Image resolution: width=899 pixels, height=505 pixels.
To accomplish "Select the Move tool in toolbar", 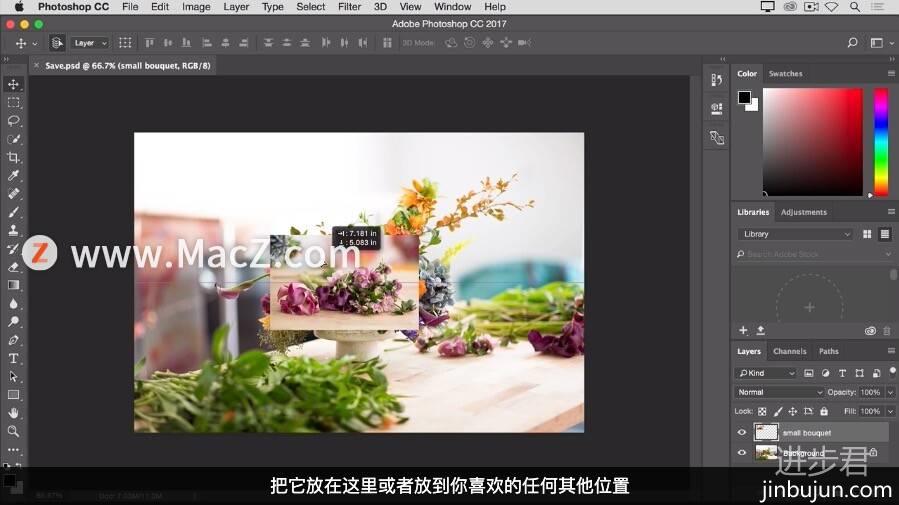I will point(13,84).
